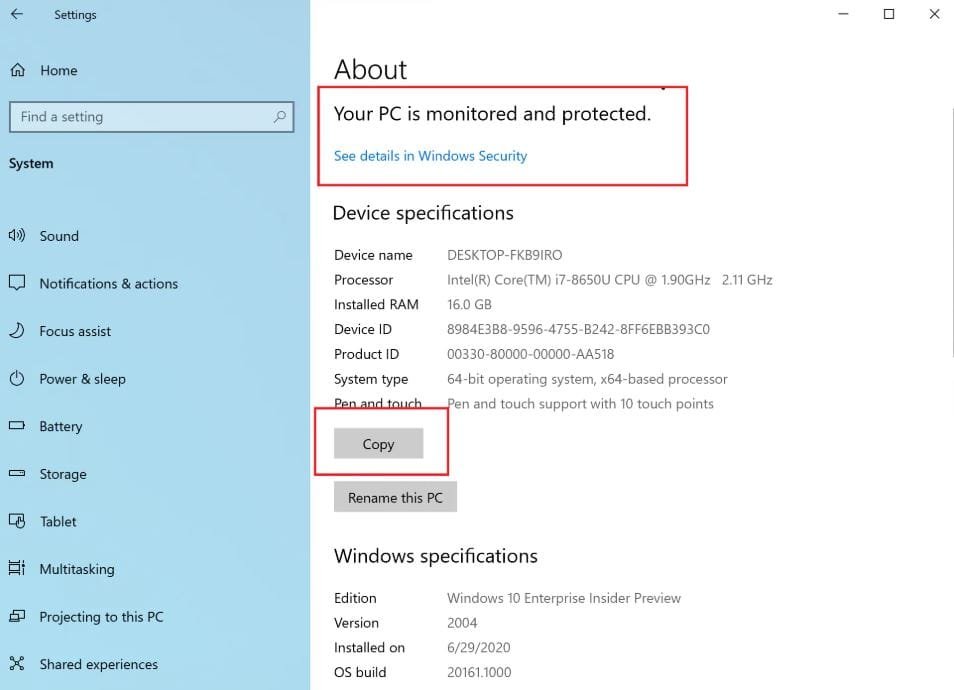Open the Battery icon in sidebar
This screenshot has width=954, height=690.
17,426
